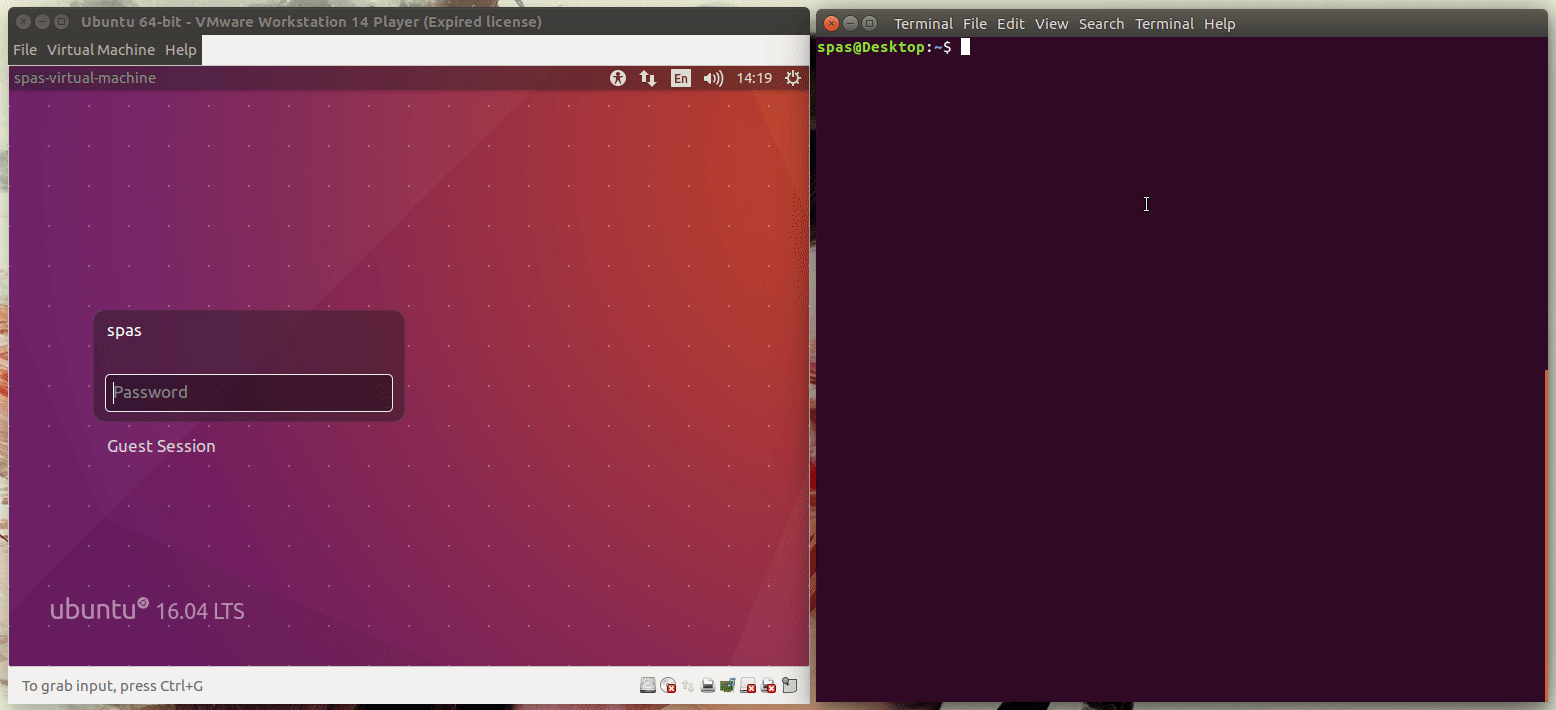The height and width of the screenshot is (710, 1556).
Task: Click the printer device icon in VMware status bar
Action: coord(708,685)
